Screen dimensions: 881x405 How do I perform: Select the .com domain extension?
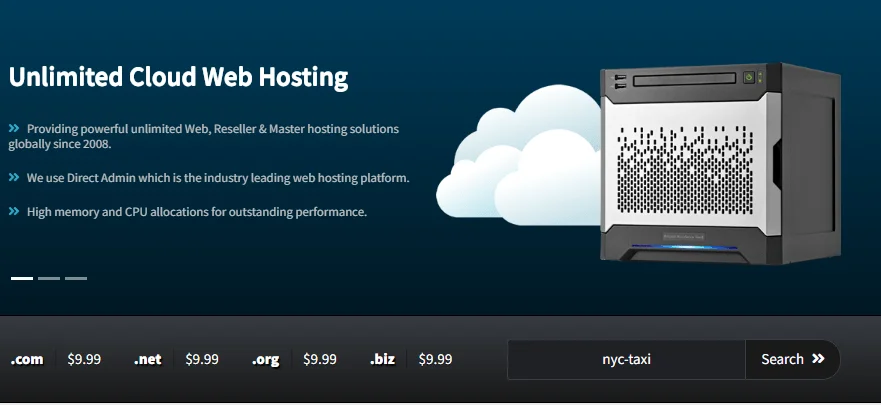[x=27, y=359]
